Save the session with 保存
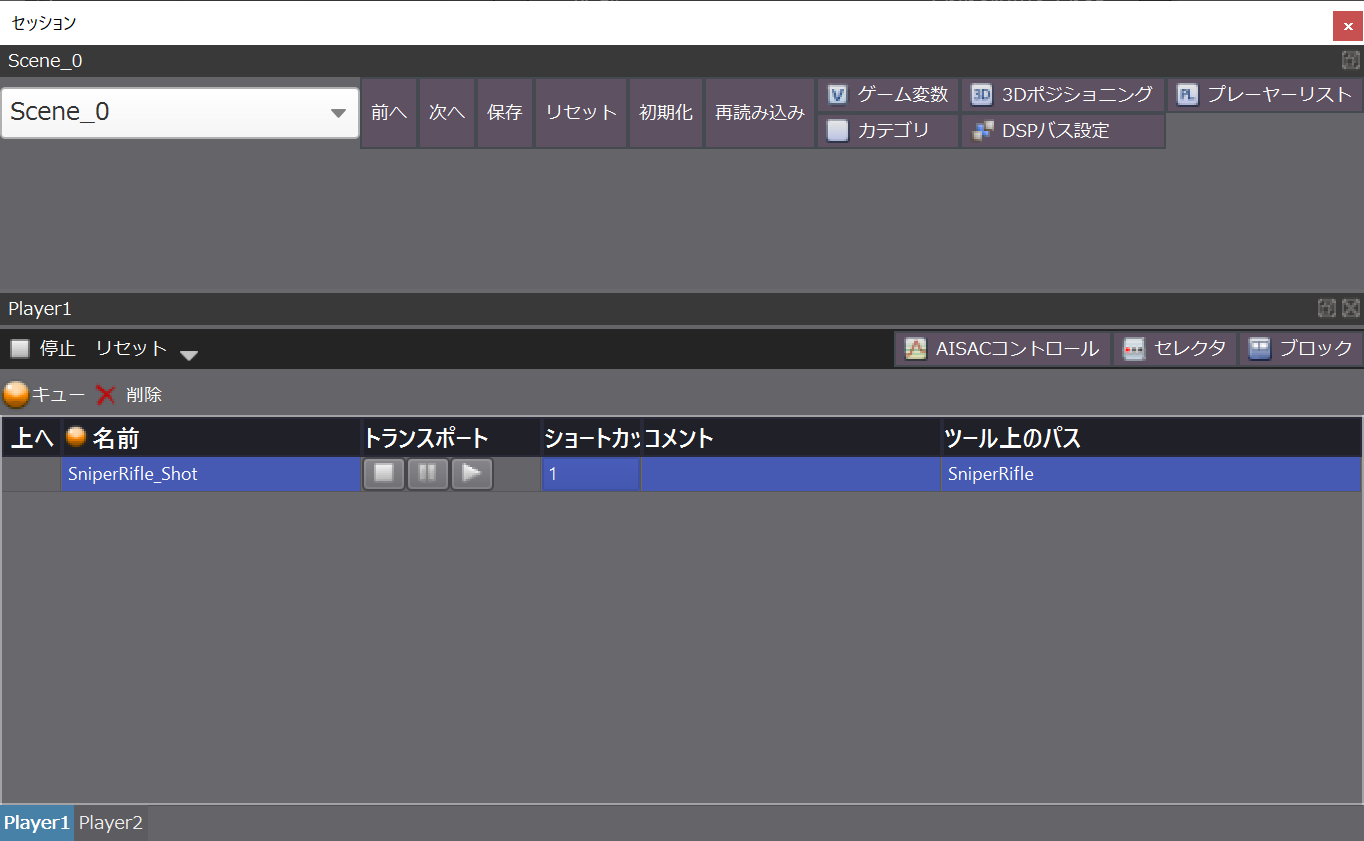The image size is (1364, 841). point(505,113)
